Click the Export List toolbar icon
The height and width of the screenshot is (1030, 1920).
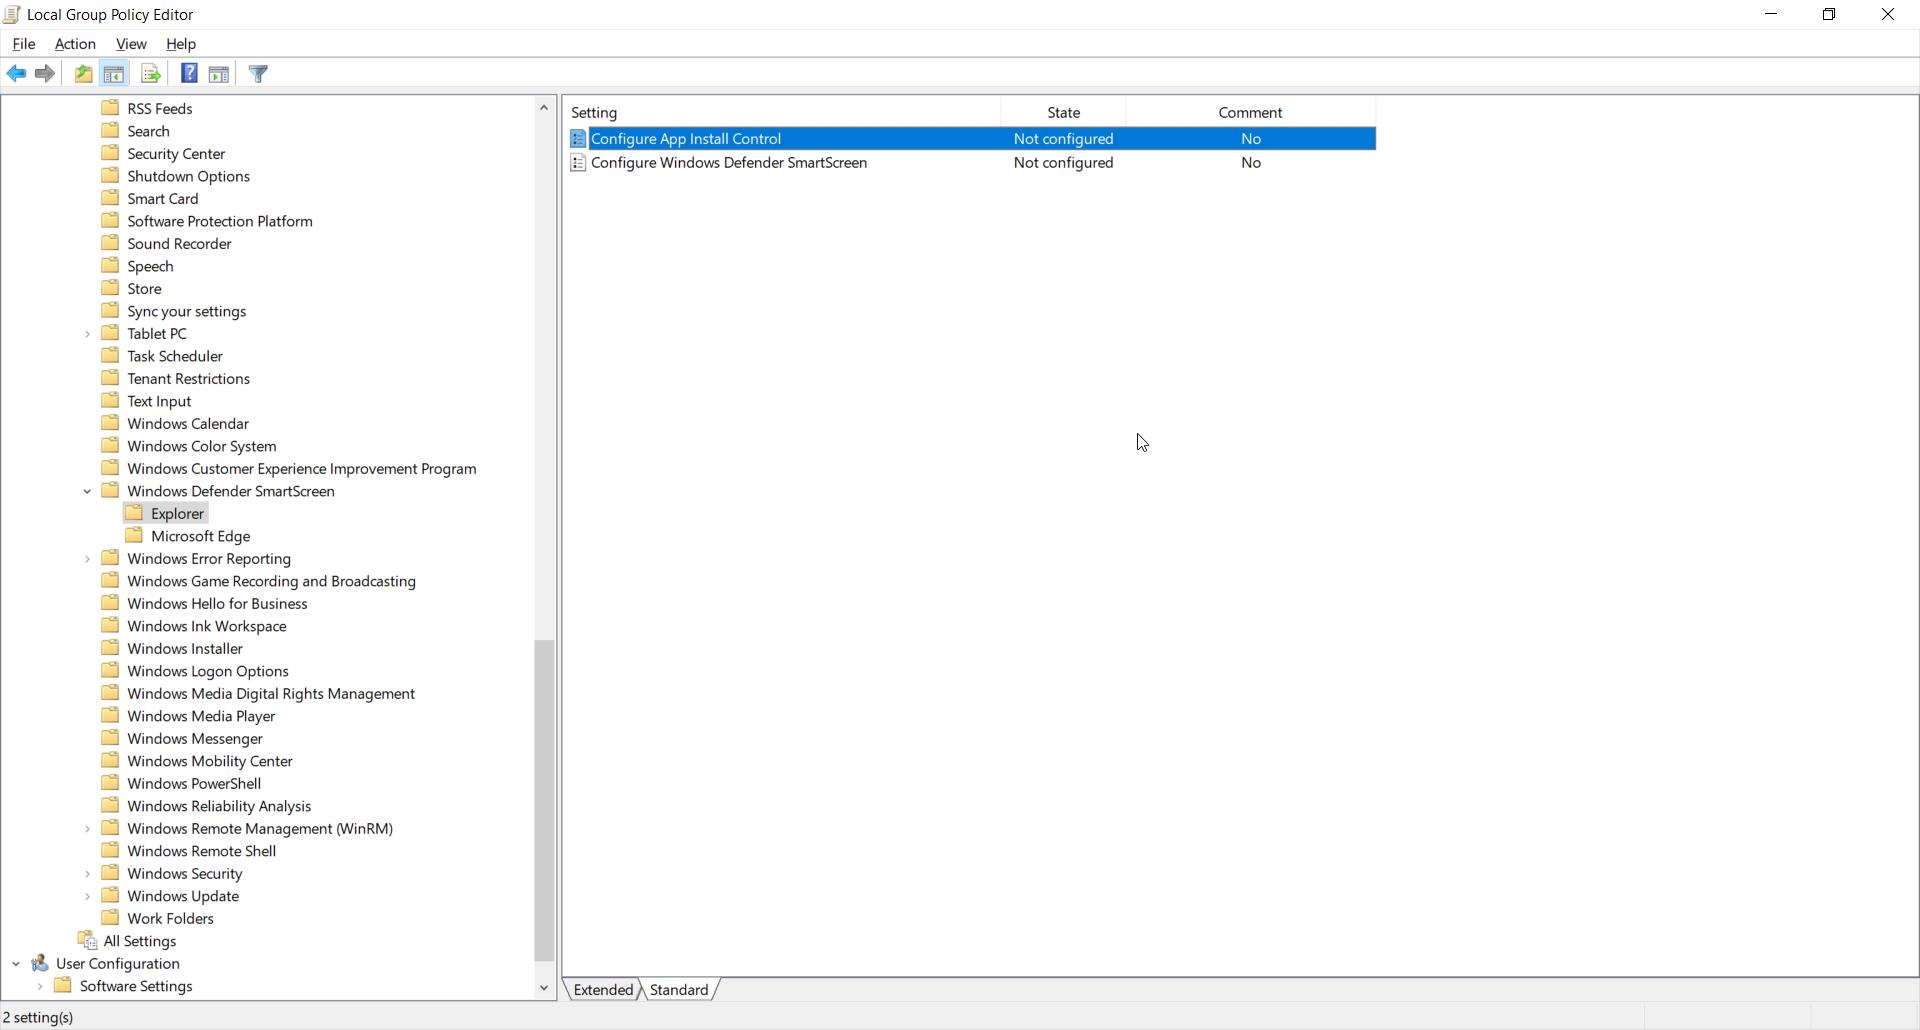point(151,74)
